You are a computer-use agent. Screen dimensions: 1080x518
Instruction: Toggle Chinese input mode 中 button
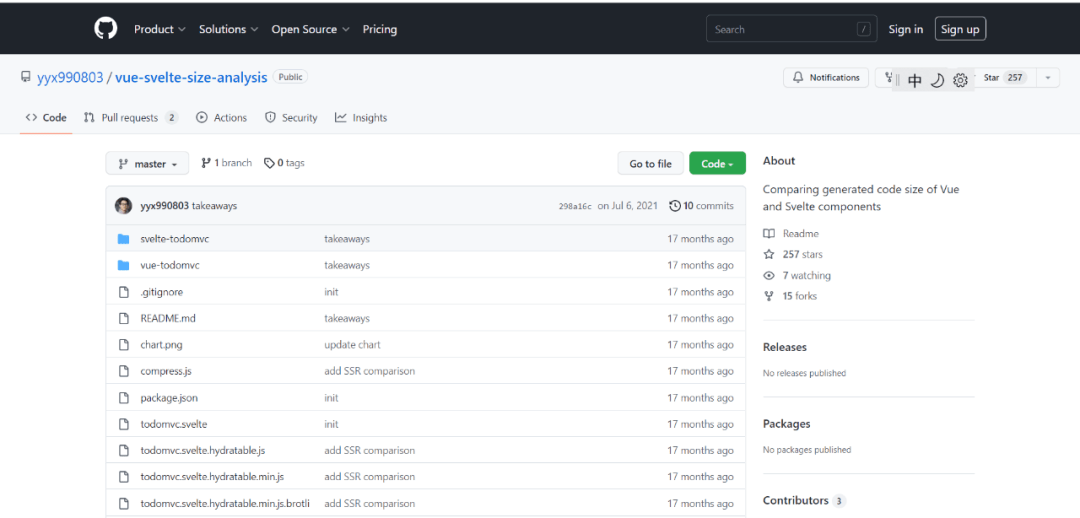914,80
